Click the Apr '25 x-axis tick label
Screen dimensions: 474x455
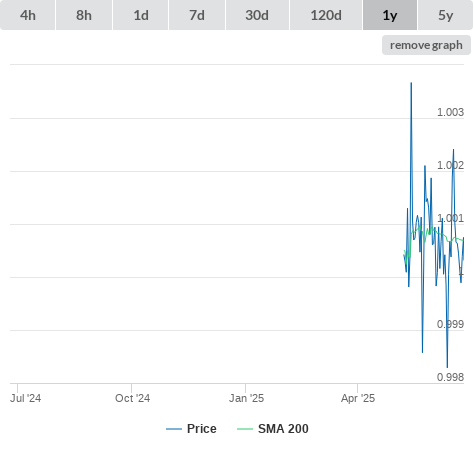(358, 398)
